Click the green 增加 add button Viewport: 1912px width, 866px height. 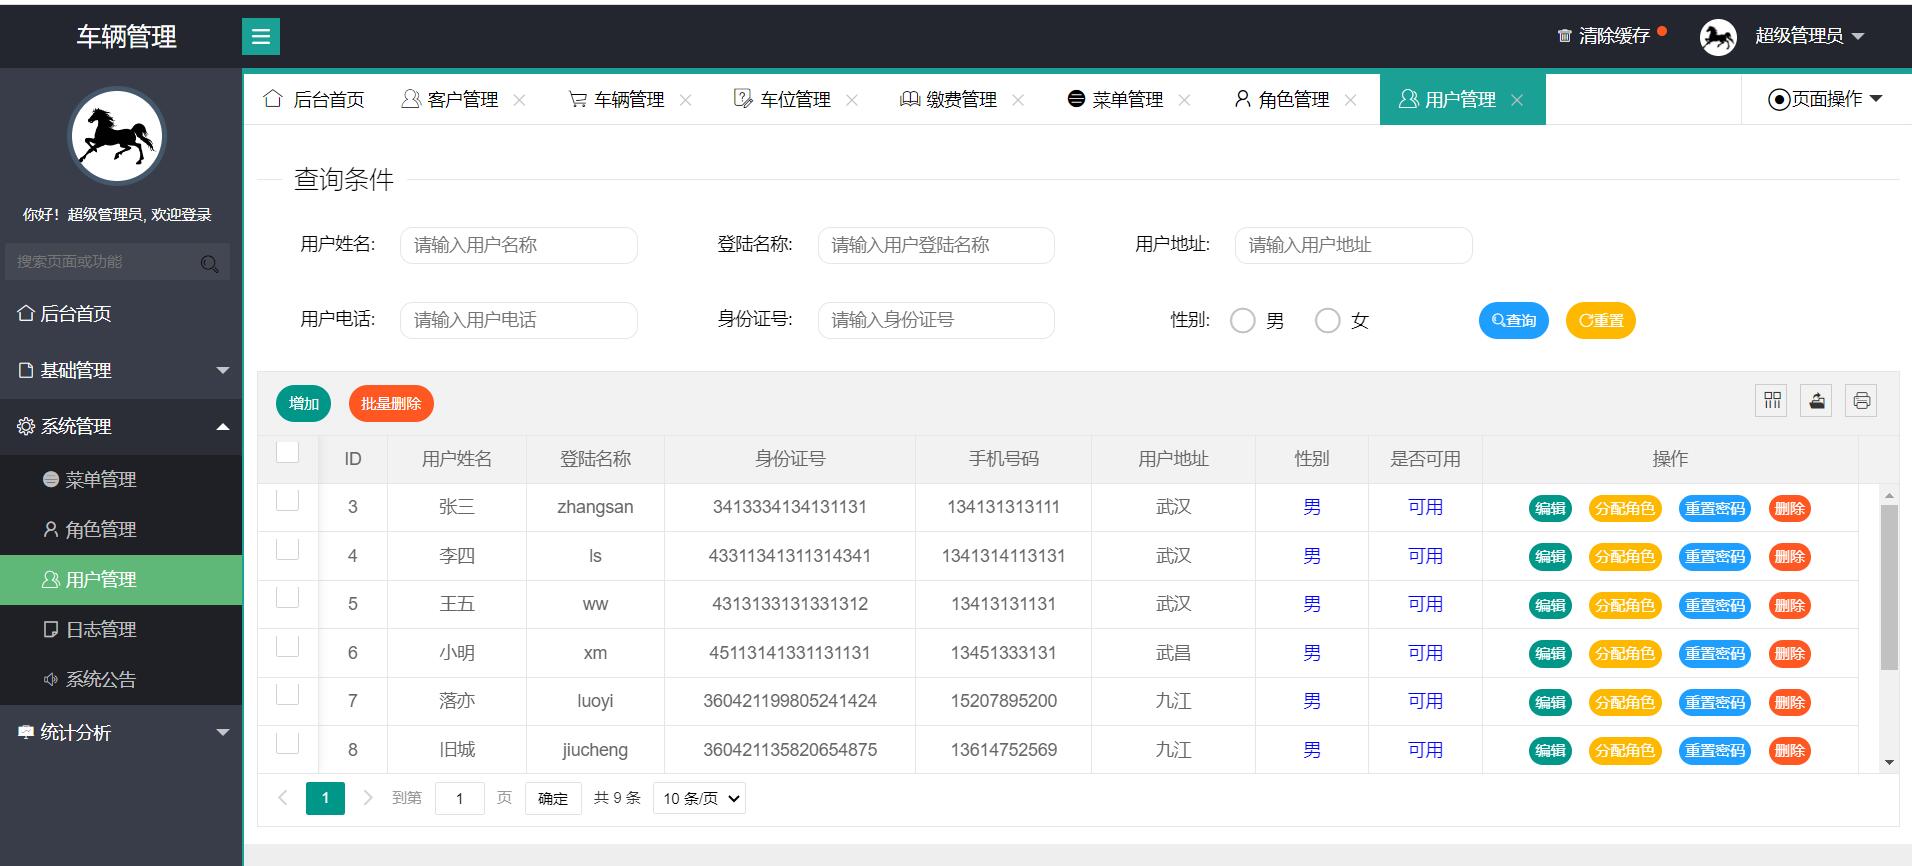click(x=303, y=403)
